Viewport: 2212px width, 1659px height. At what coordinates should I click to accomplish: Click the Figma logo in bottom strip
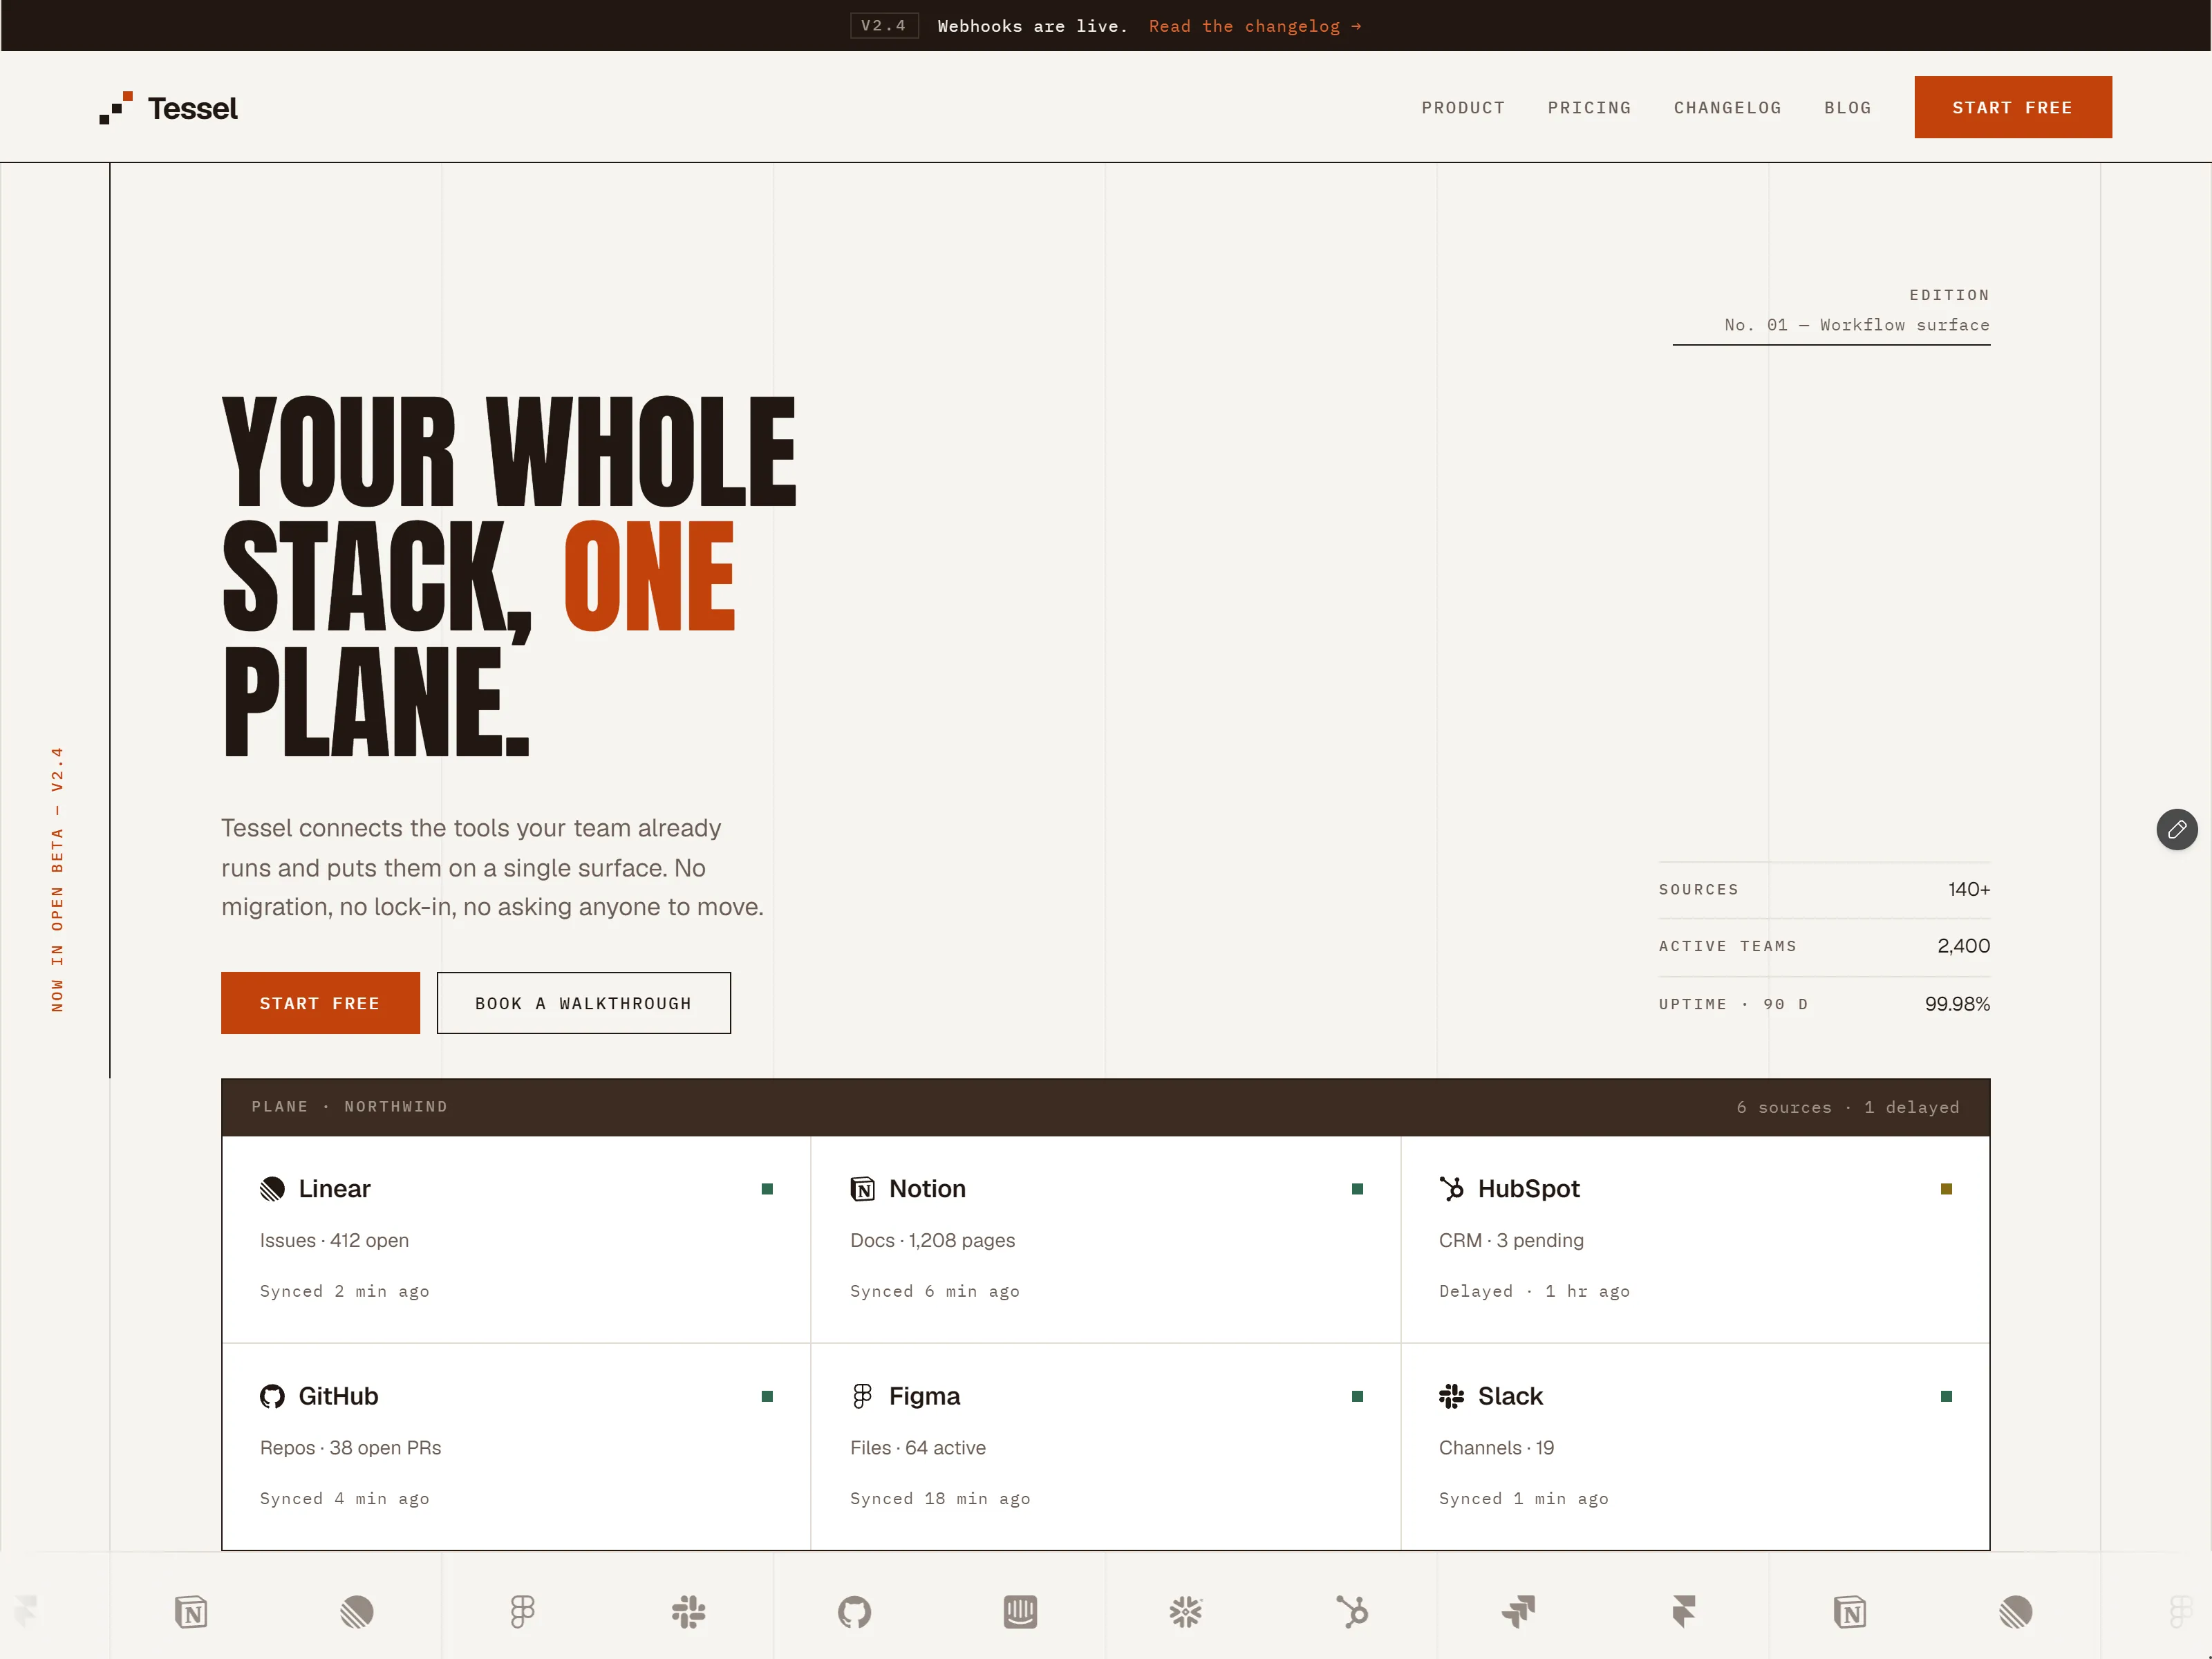pos(522,1612)
